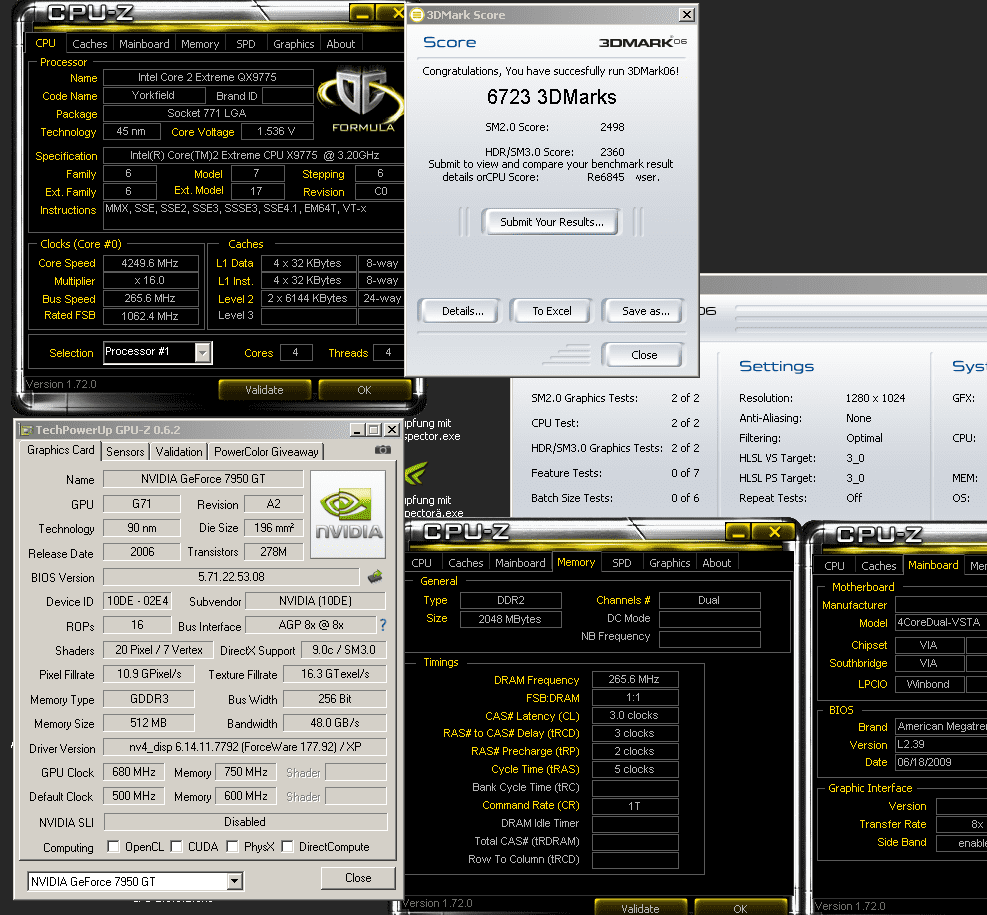Image resolution: width=987 pixels, height=915 pixels.
Task: Minimize the Memory CPU-Z window
Action: (x=738, y=533)
